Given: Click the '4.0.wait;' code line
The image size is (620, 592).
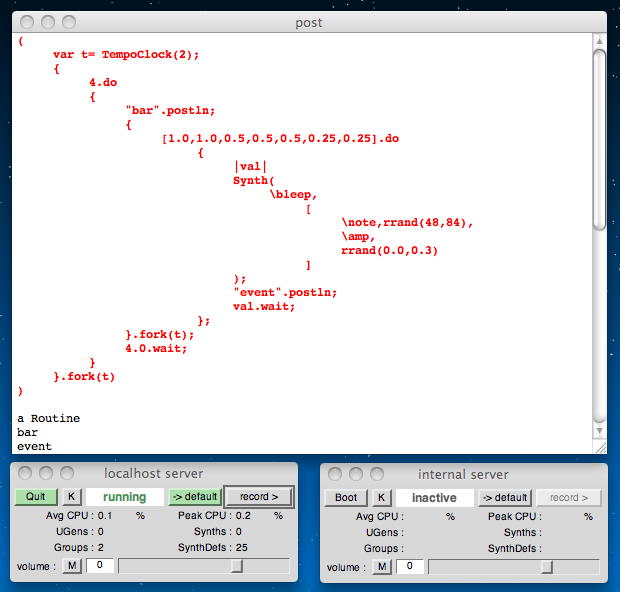Looking at the screenshot, I should [x=156, y=348].
